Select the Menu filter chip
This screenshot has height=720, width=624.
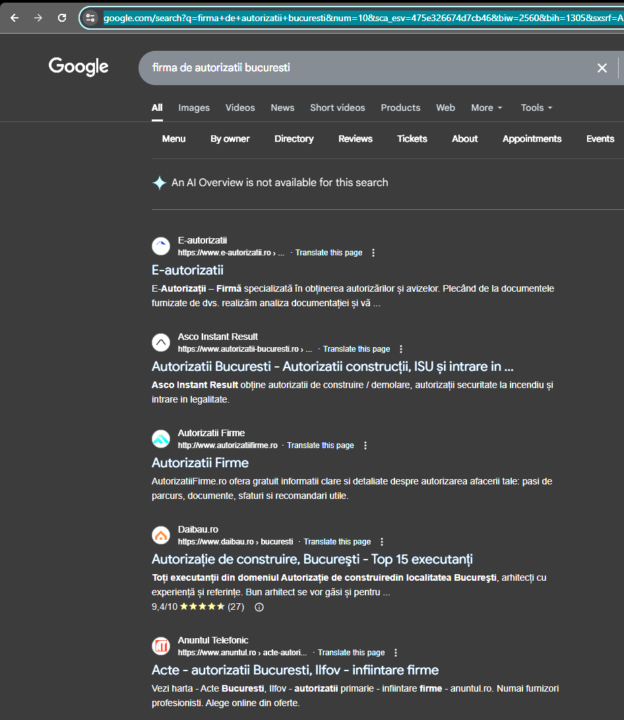click(x=174, y=139)
